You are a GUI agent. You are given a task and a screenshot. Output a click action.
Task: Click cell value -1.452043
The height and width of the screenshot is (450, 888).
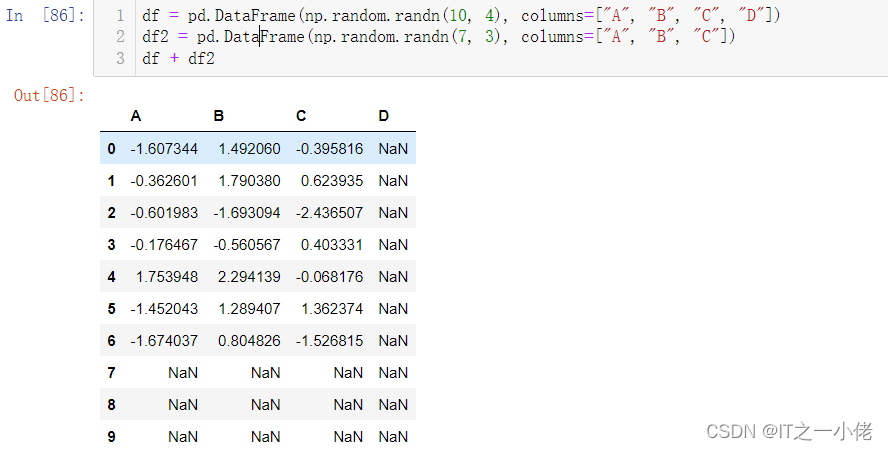tap(164, 308)
